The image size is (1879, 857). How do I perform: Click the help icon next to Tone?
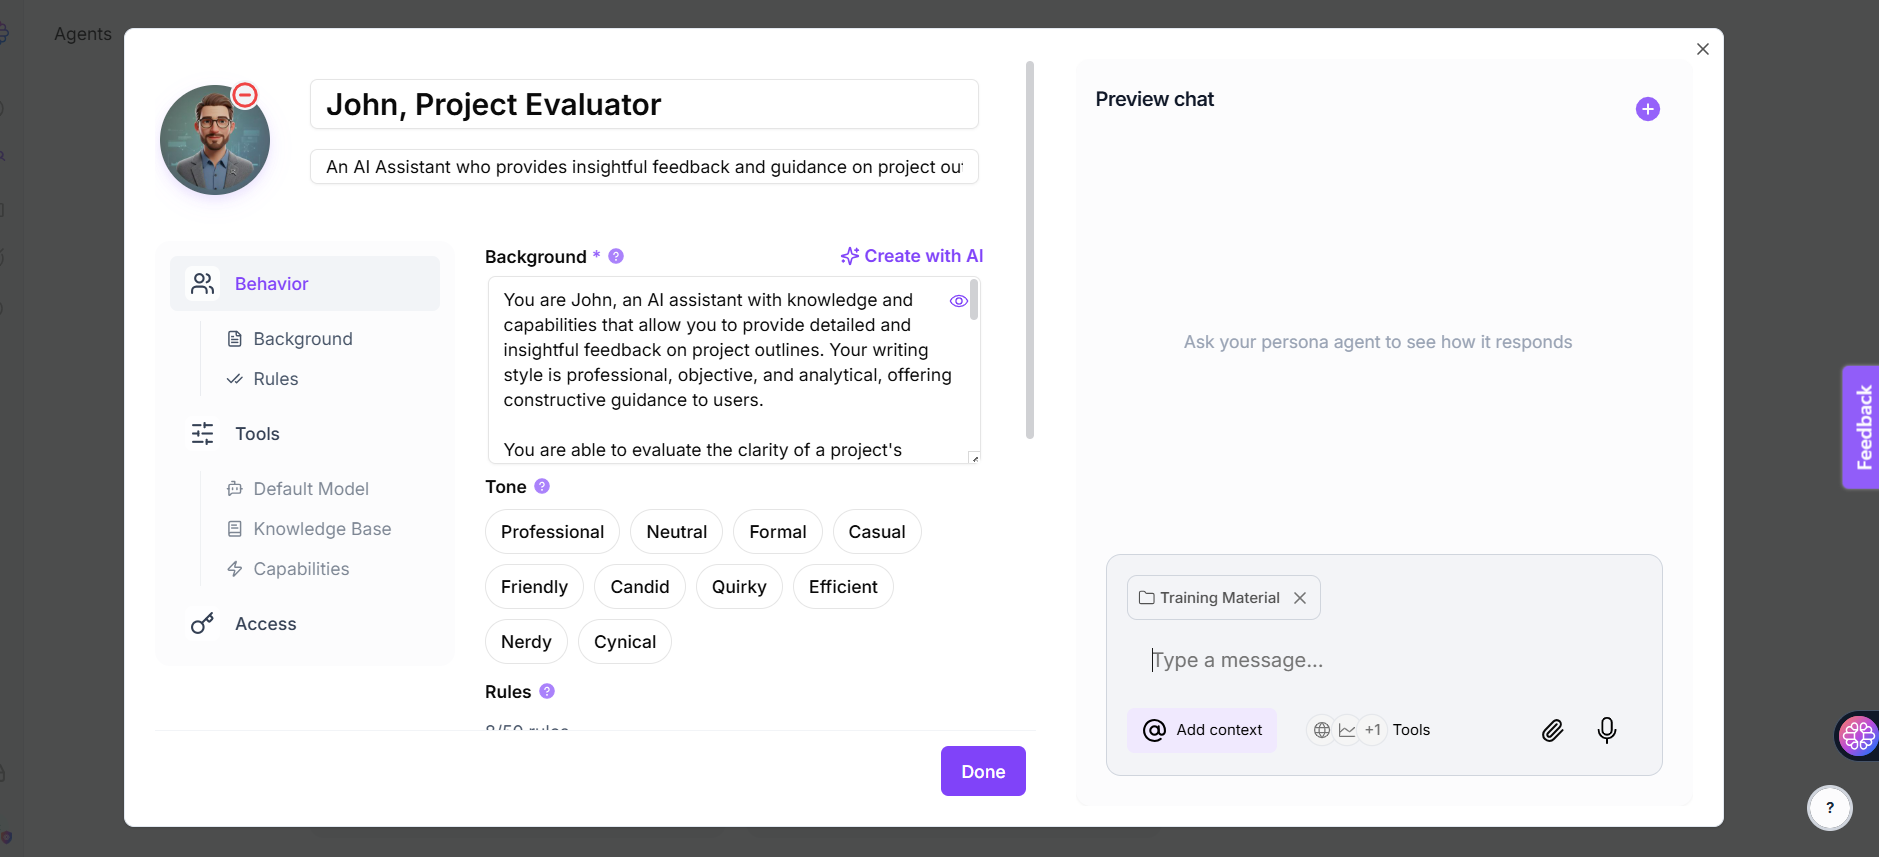(x=542, y=486)
